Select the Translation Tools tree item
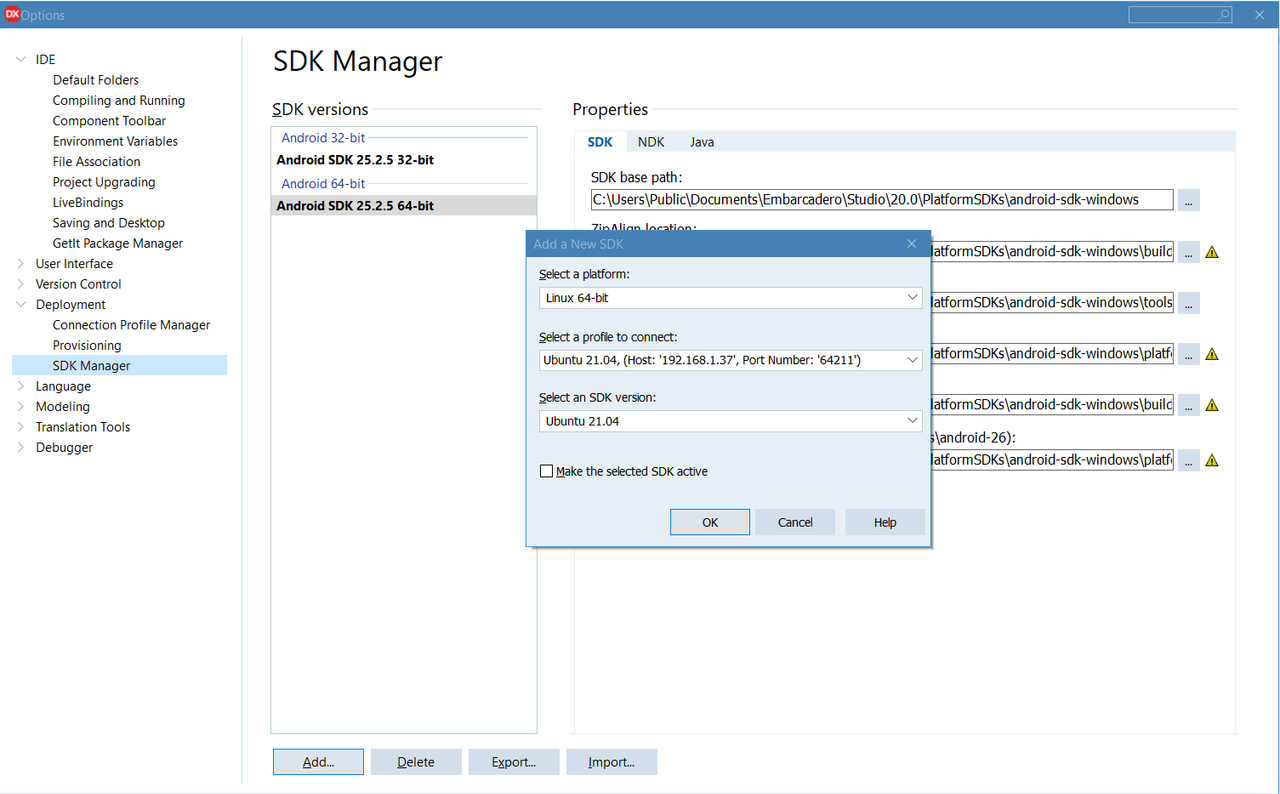This screenshot has width=1280, height=794. pos(83,427)
